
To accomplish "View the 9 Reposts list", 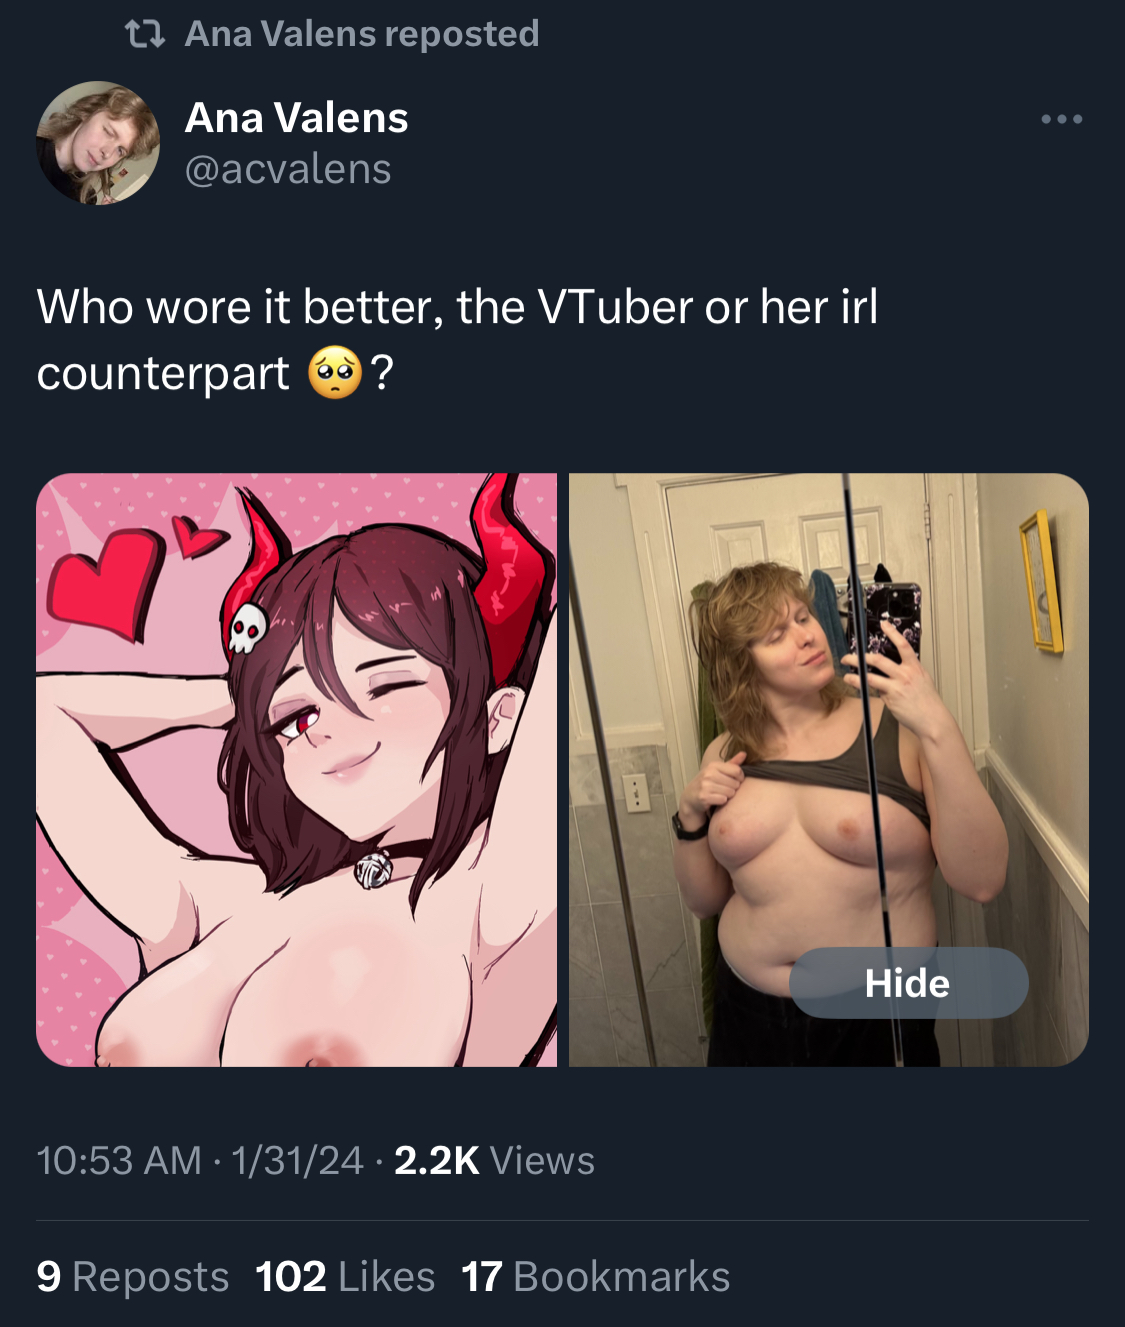I will 133,1277.
